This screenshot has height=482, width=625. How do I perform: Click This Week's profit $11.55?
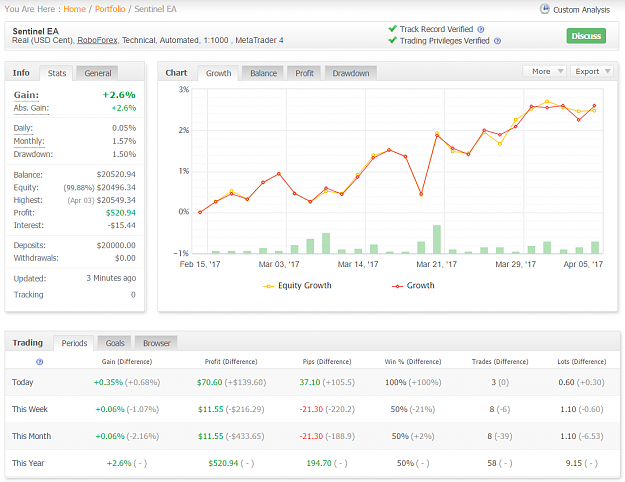pos(210,409)
